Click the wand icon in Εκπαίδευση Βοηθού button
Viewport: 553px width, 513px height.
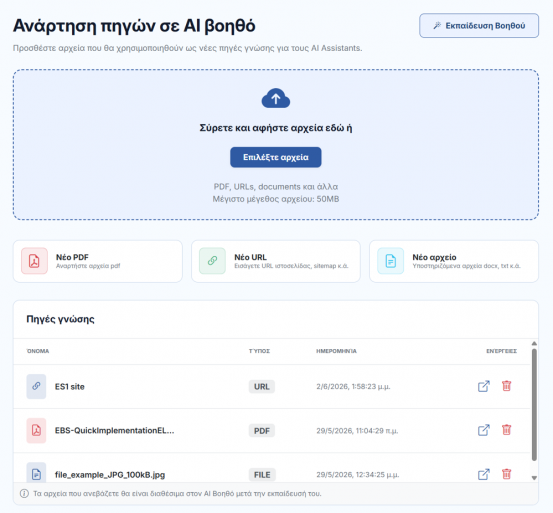point(437,25)
